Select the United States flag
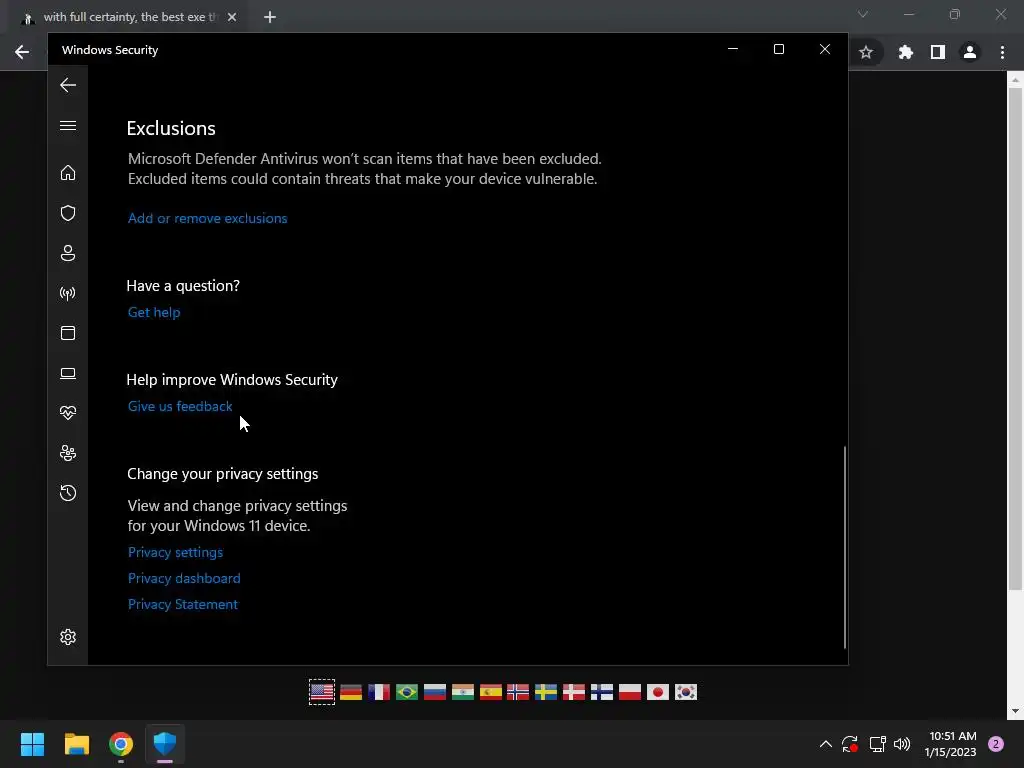This screenshot has height=768, width=1024. point(322,692)
